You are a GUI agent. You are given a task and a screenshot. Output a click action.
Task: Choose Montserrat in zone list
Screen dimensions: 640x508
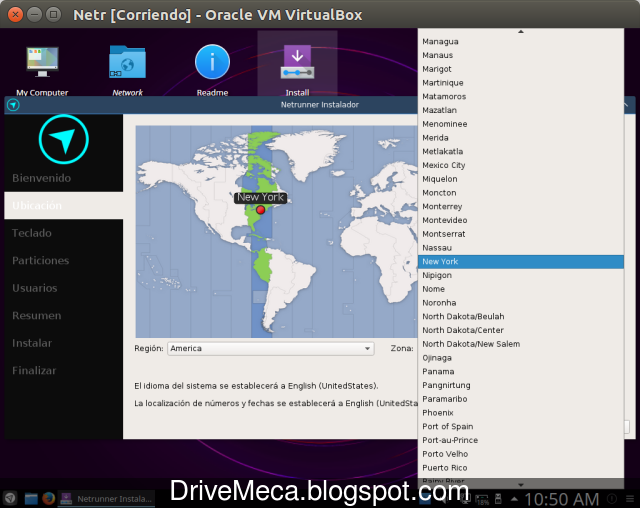coord(521,234)
